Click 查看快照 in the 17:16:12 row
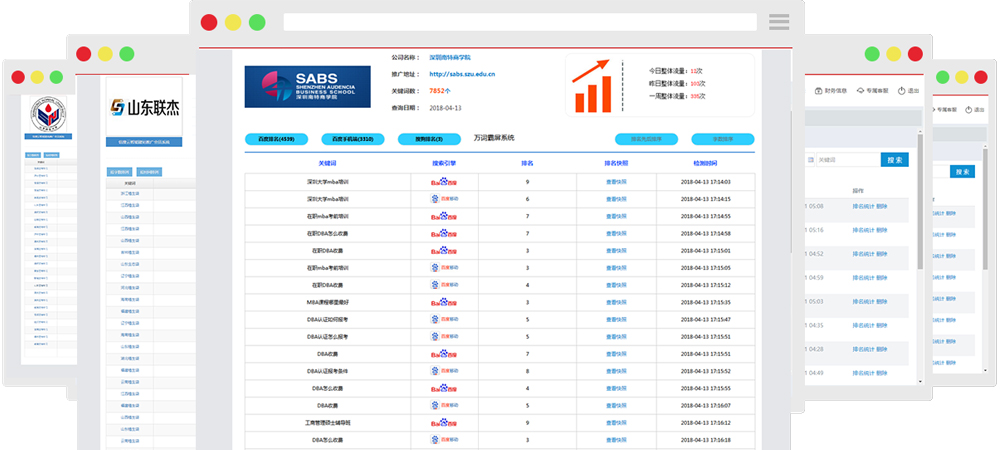1000x450 pixels. (616, 423)
